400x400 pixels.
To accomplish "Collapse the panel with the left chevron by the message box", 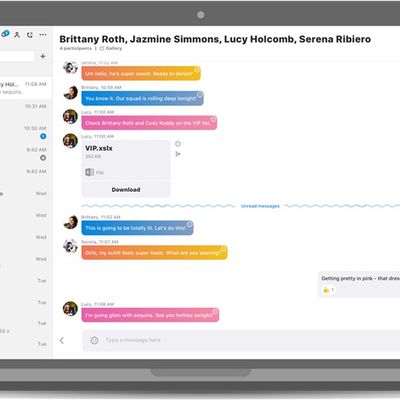I will [62, 340].
